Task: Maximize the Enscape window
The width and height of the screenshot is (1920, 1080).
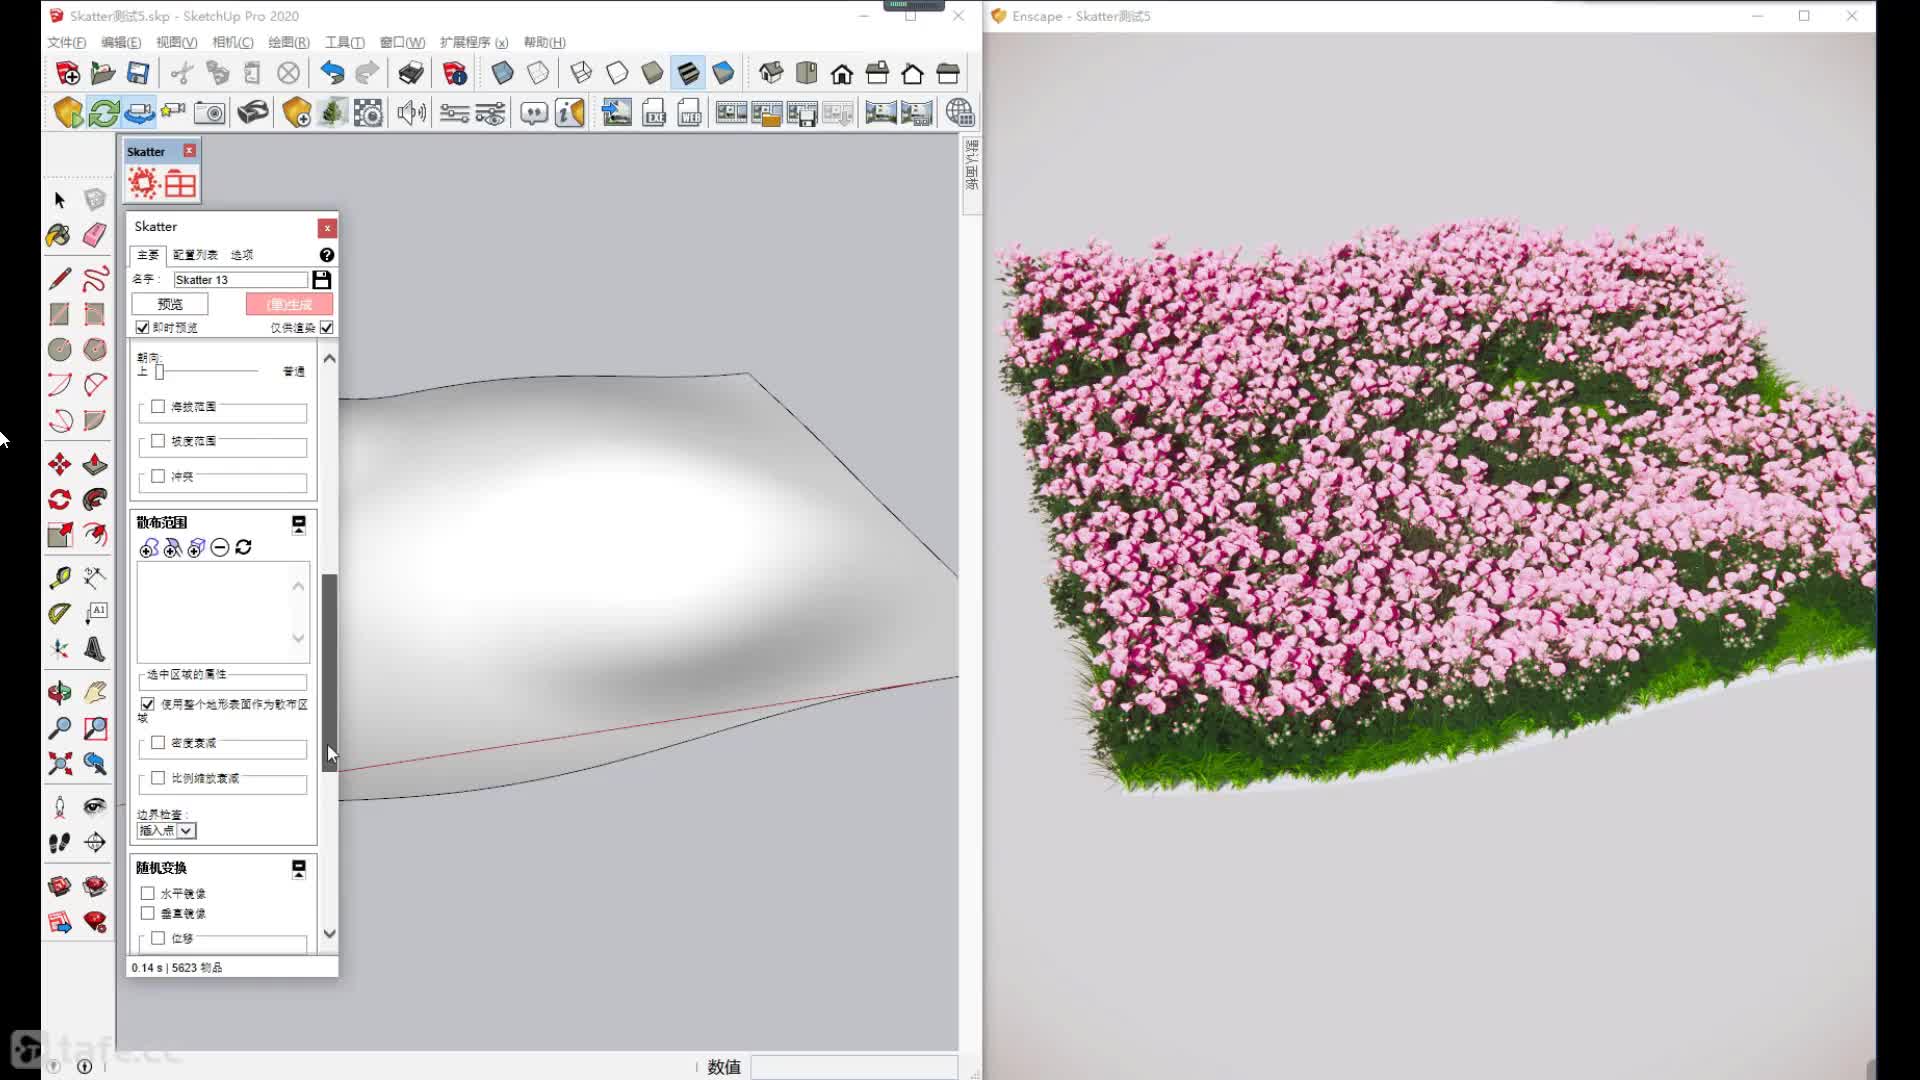Action: pos(1804,16)
